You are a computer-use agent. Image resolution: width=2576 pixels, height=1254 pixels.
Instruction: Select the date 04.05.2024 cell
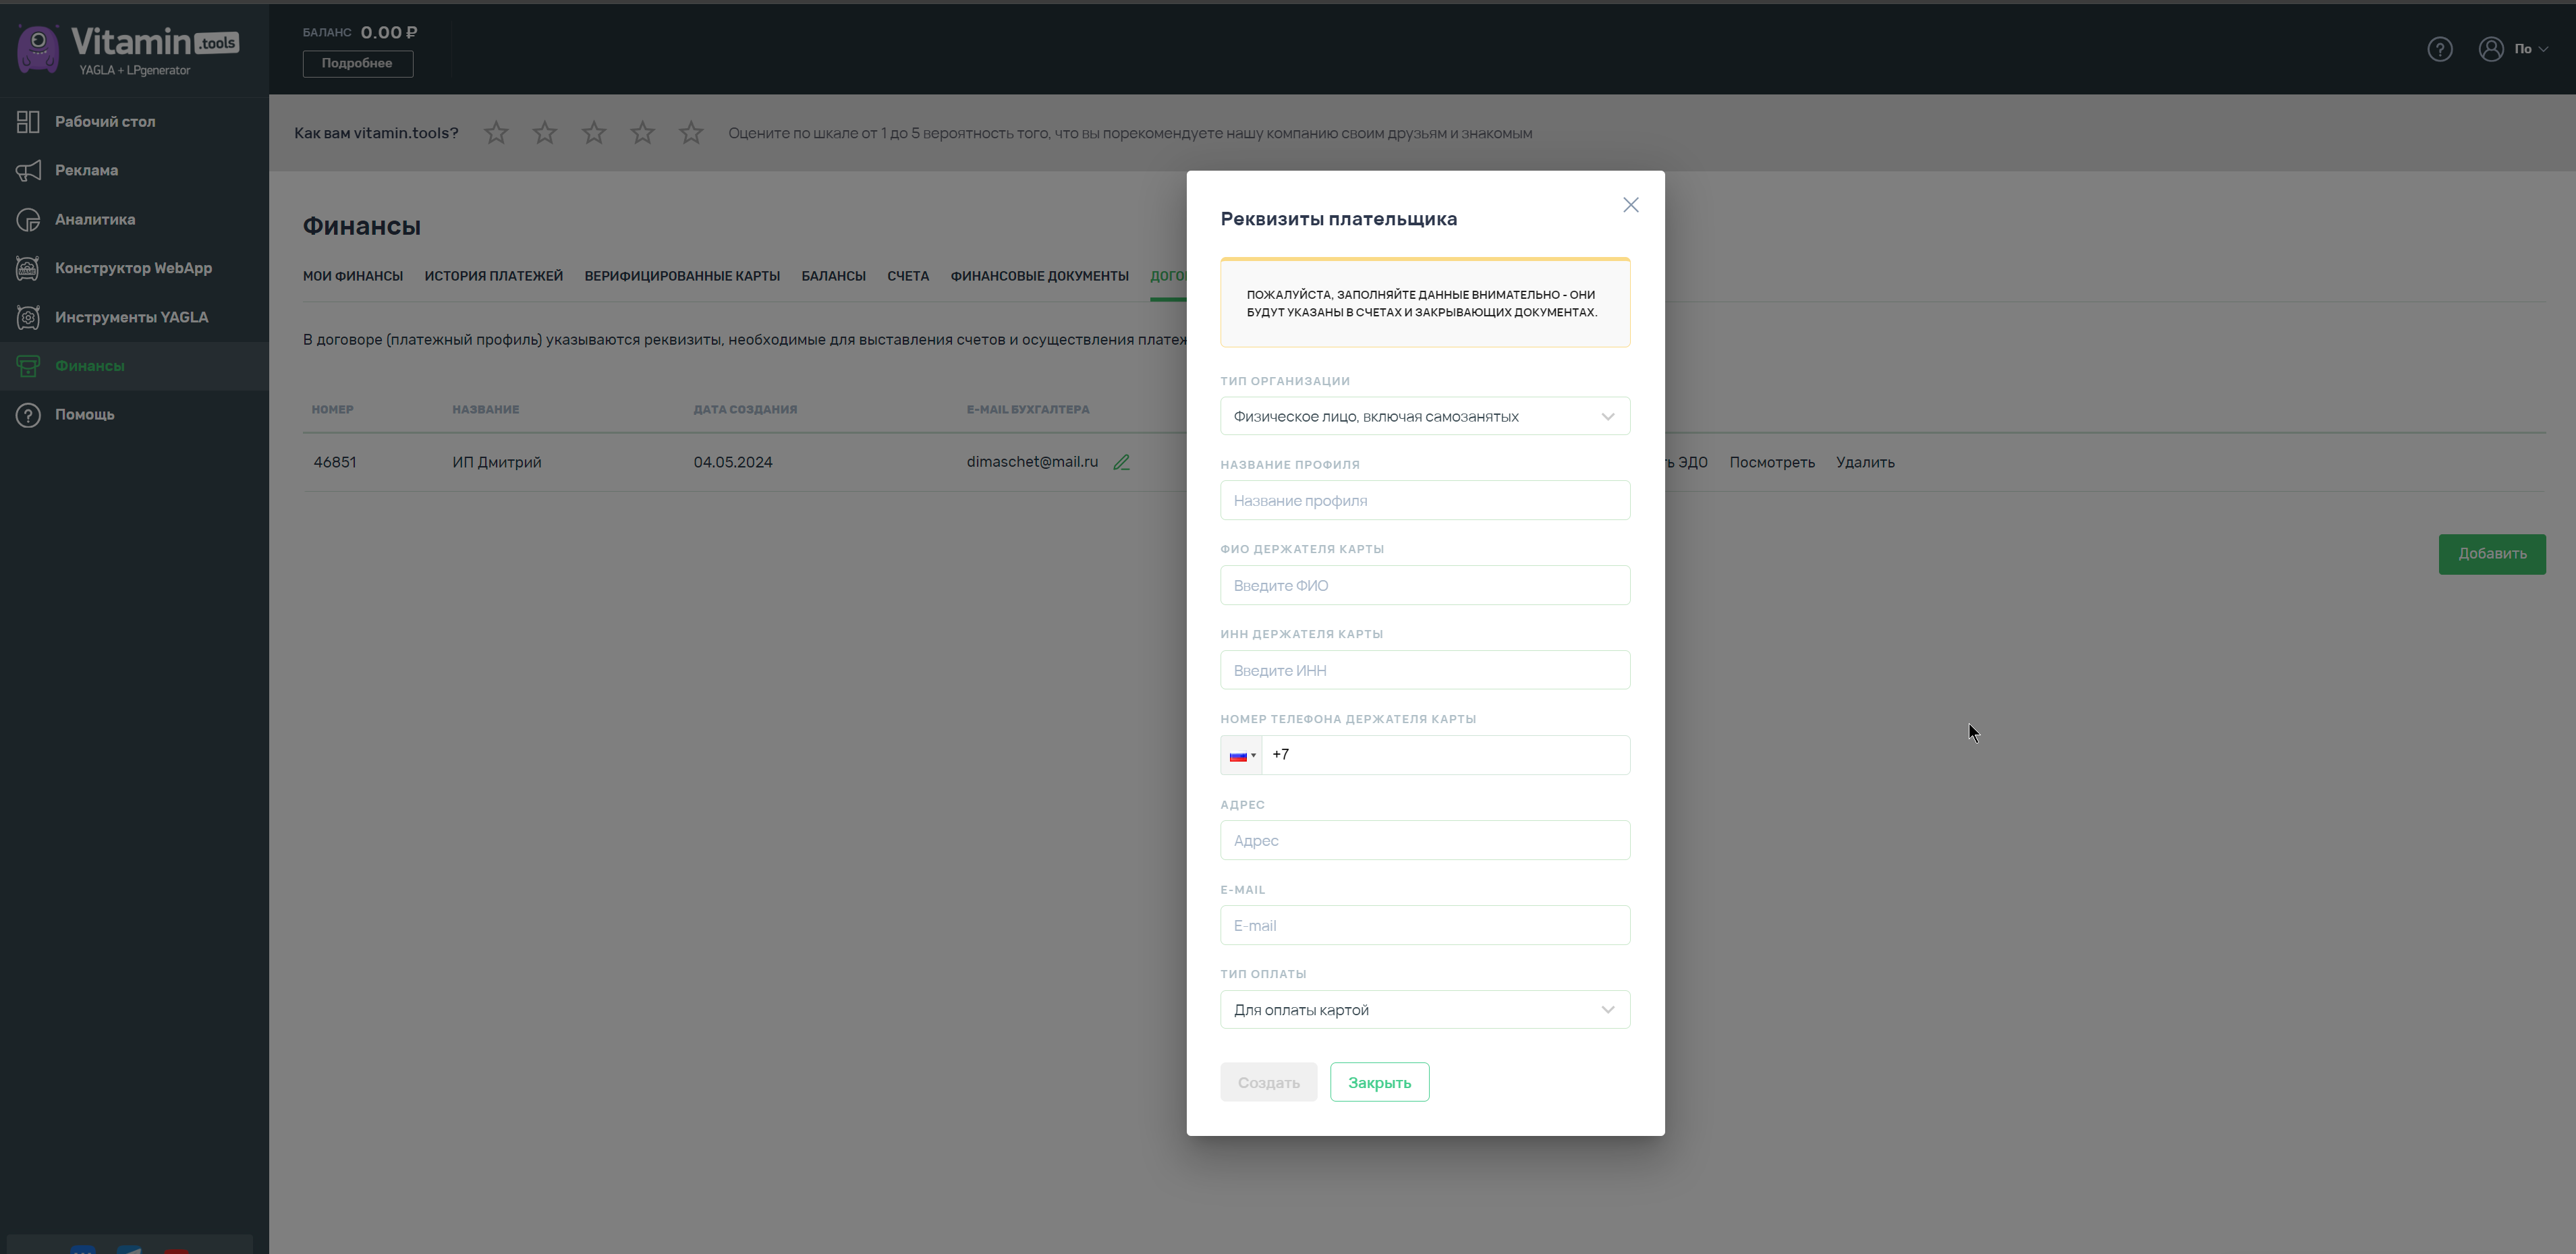pos(733,462)
